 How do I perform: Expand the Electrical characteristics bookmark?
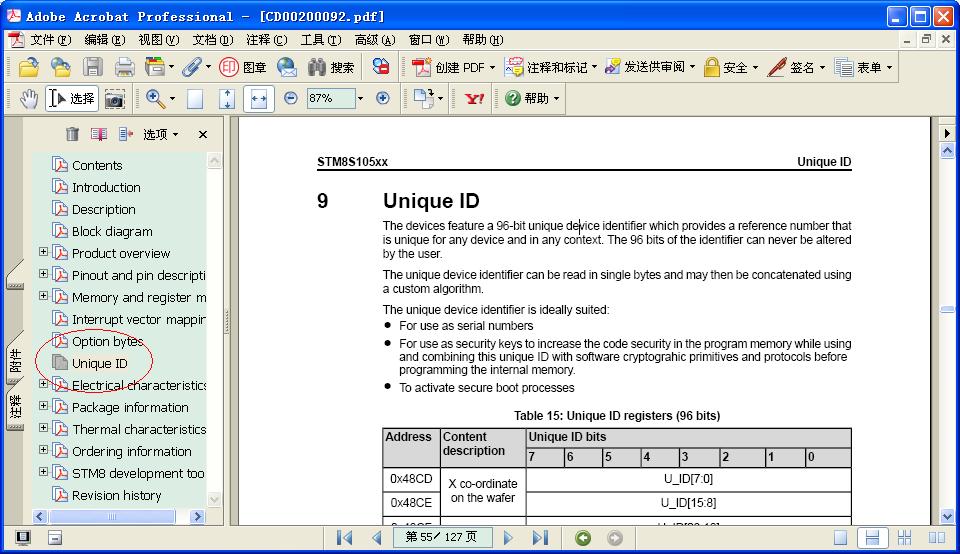(x=43, y=384)
